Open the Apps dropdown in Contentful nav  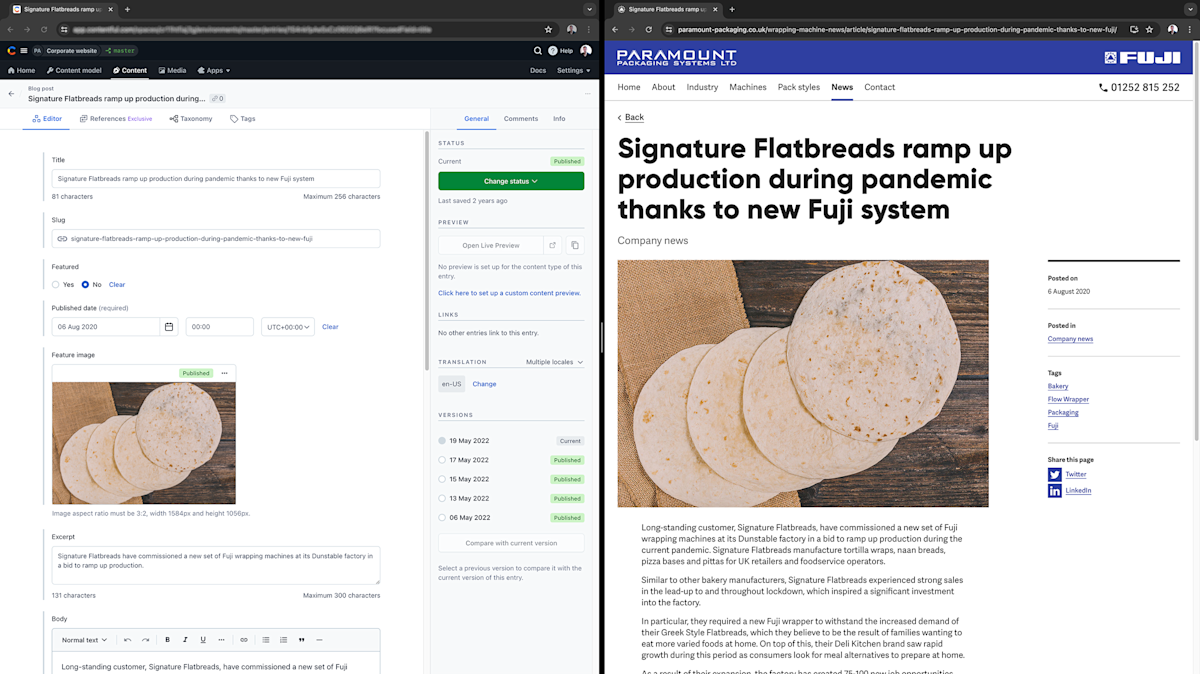[213, 71]
